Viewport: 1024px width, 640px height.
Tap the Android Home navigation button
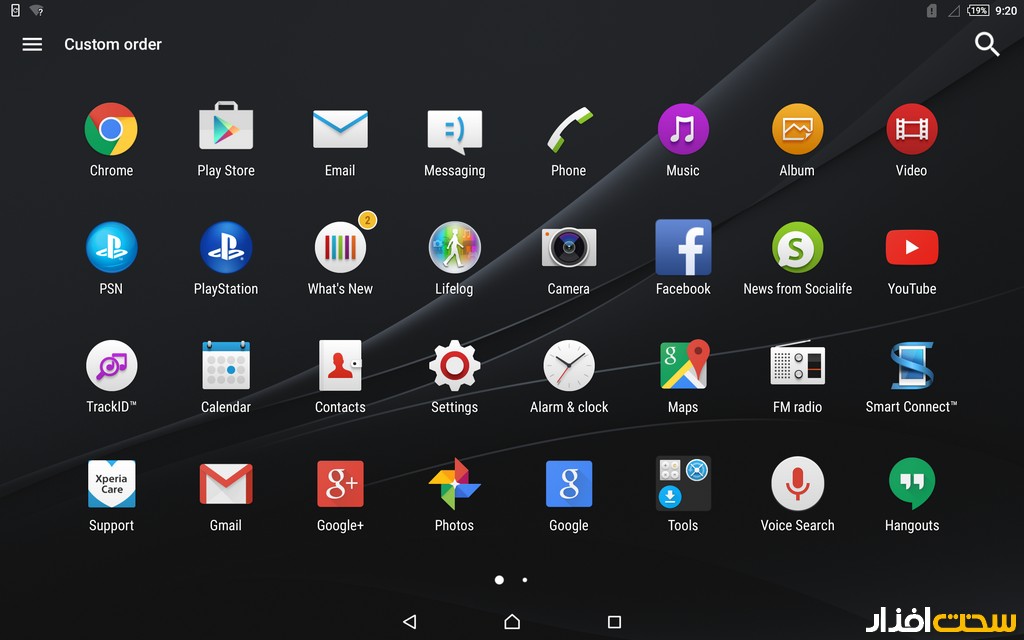tap(512, 622)
